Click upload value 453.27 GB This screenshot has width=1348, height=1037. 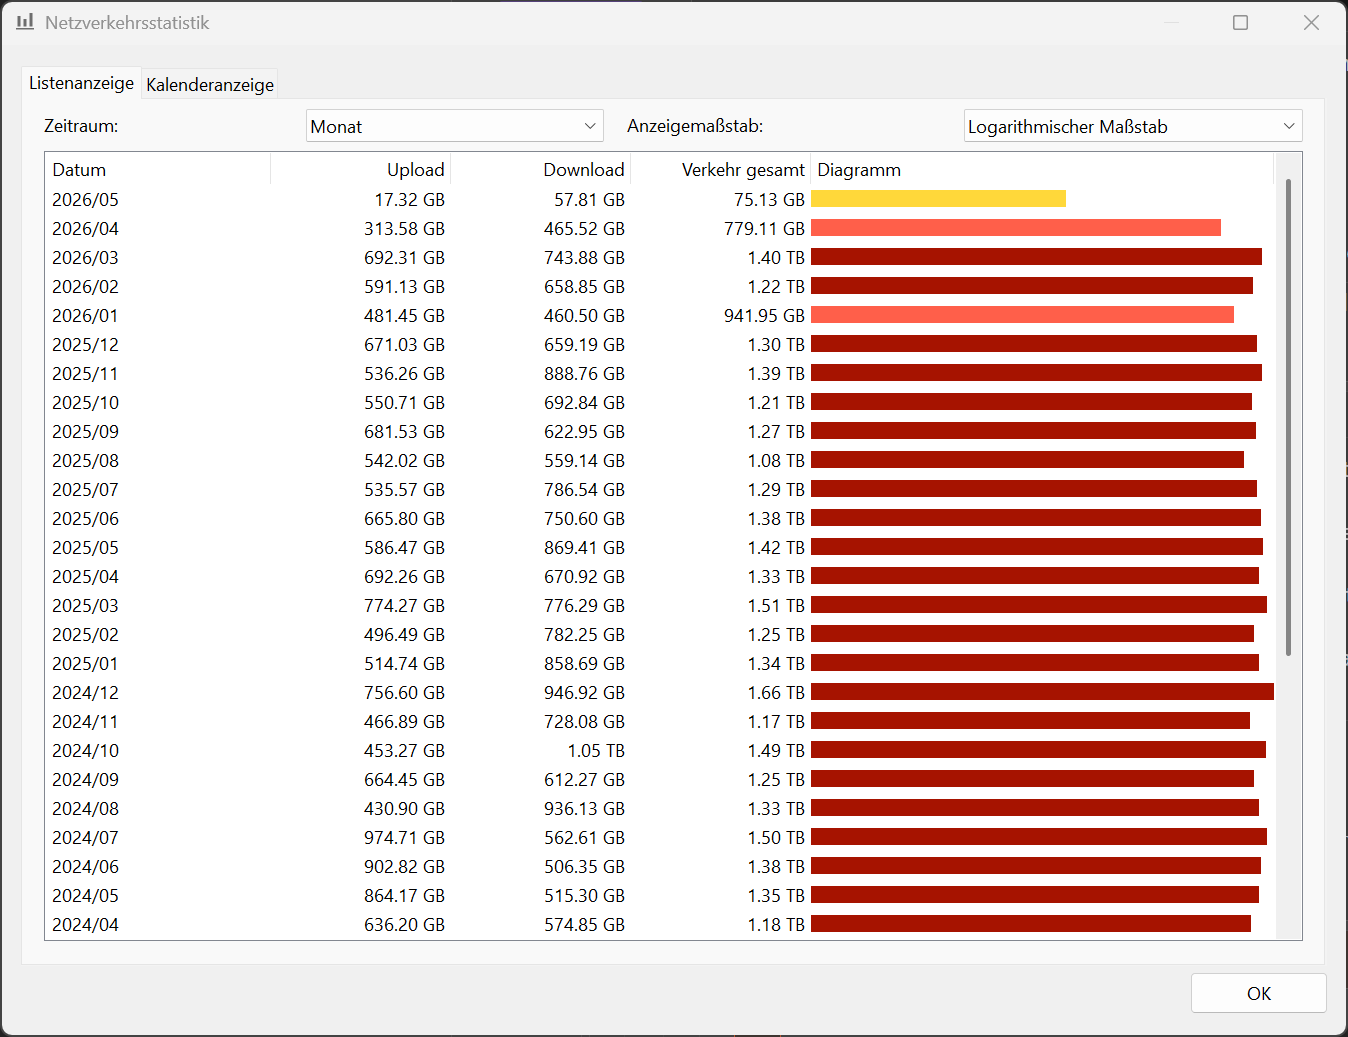(x=404, y=751)
